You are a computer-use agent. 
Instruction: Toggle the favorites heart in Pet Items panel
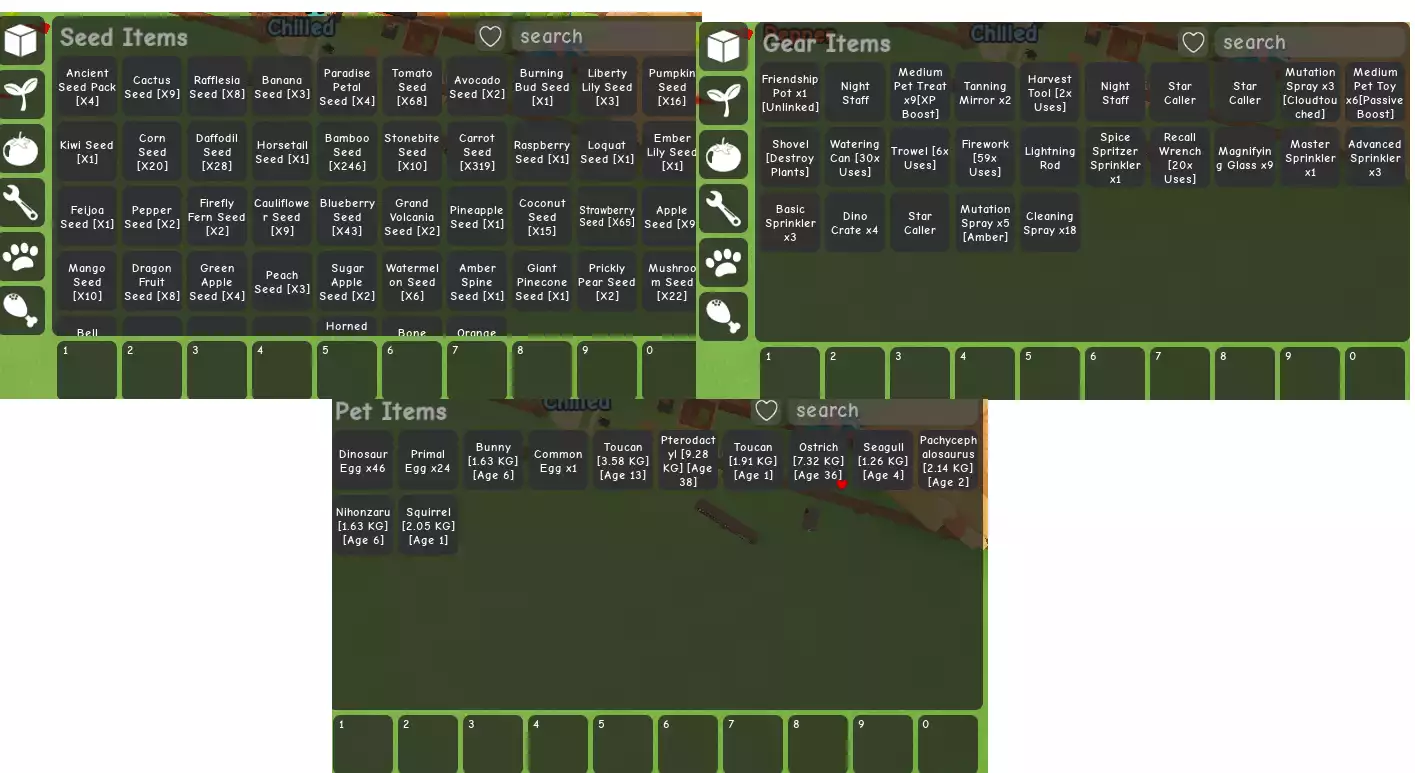tap(766, 411)
